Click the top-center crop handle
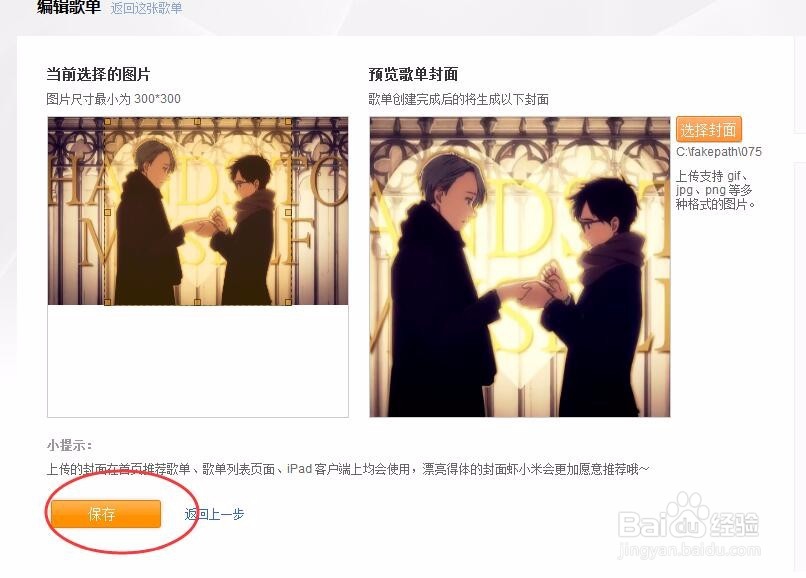806x578 pixels. click(198, 122)
